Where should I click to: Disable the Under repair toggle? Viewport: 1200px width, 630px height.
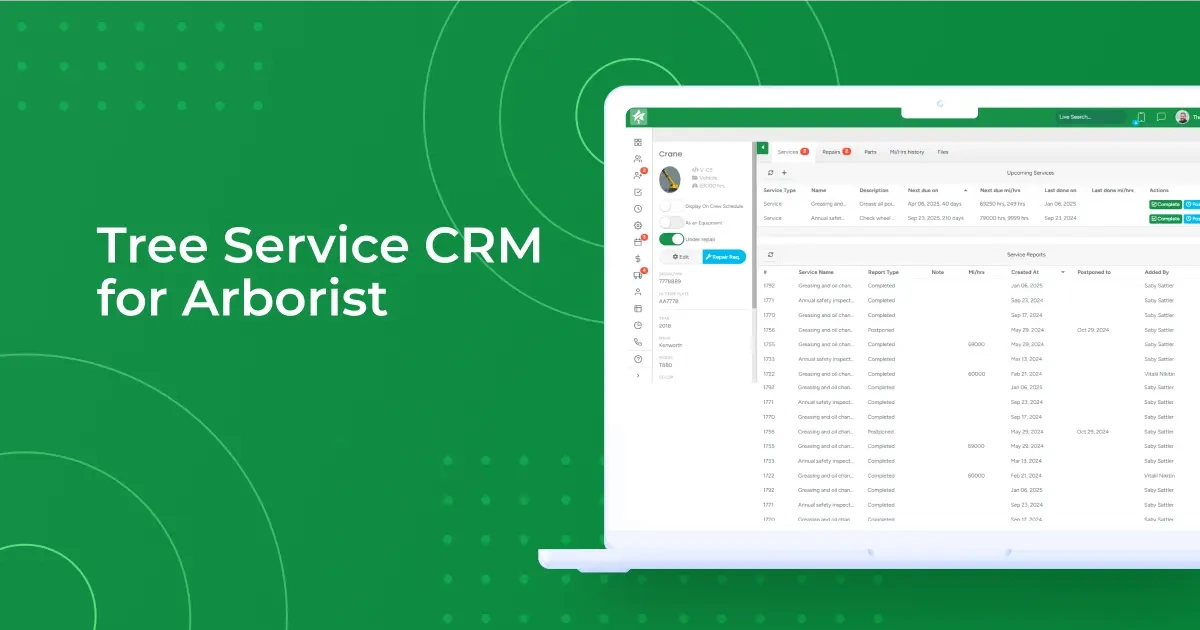pos(671,239)
